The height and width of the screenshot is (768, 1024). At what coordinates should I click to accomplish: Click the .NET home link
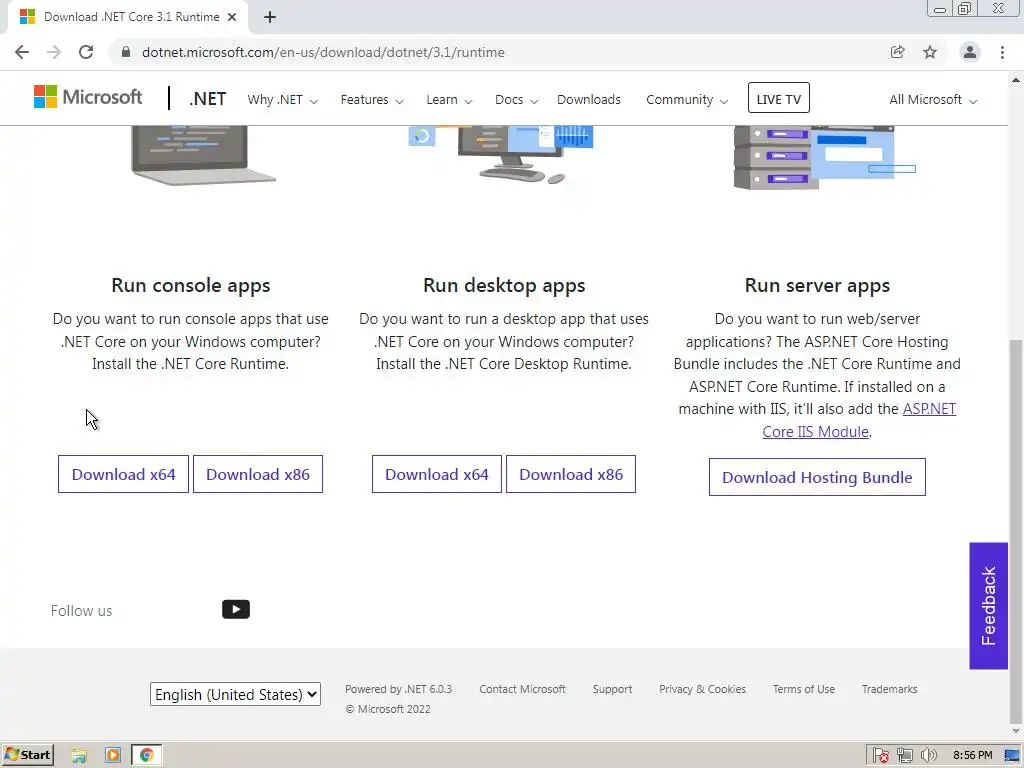point(208,99)
